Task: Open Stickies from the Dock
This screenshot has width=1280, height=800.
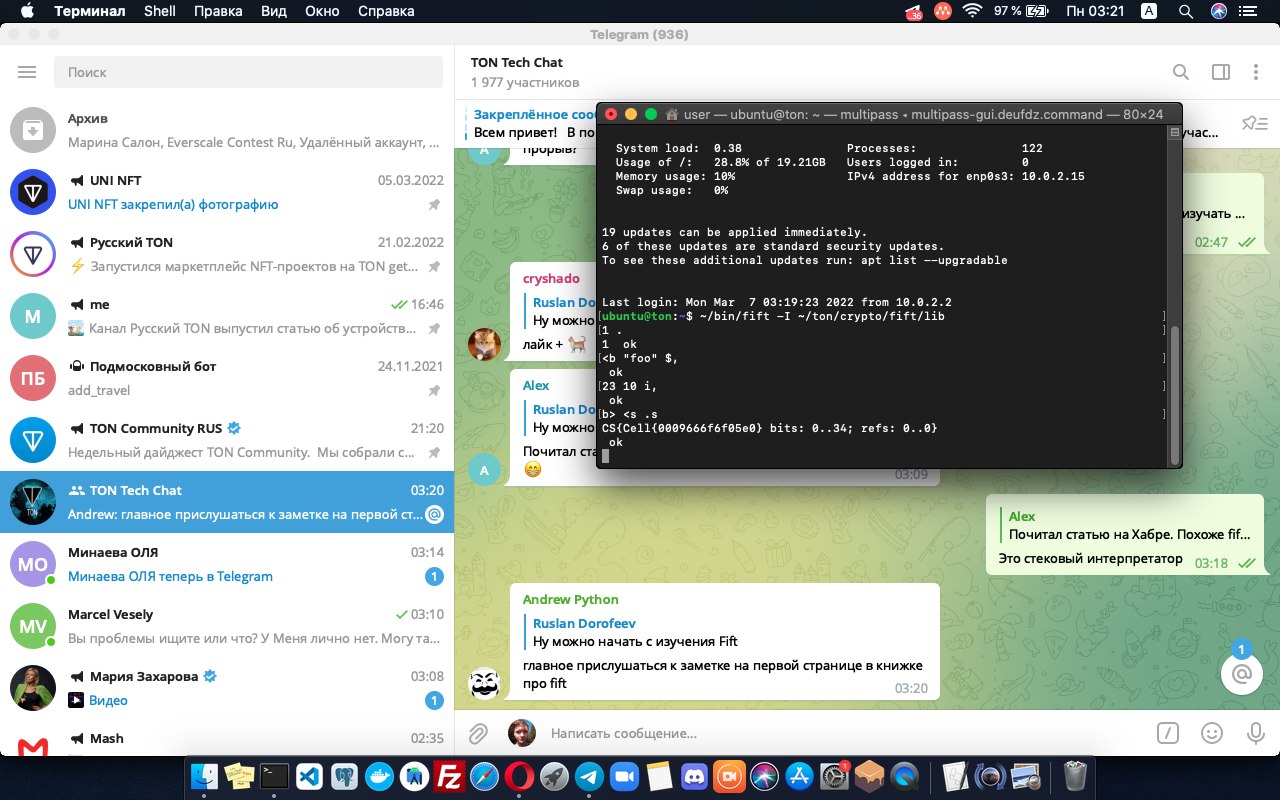Action: click(239, 775)
